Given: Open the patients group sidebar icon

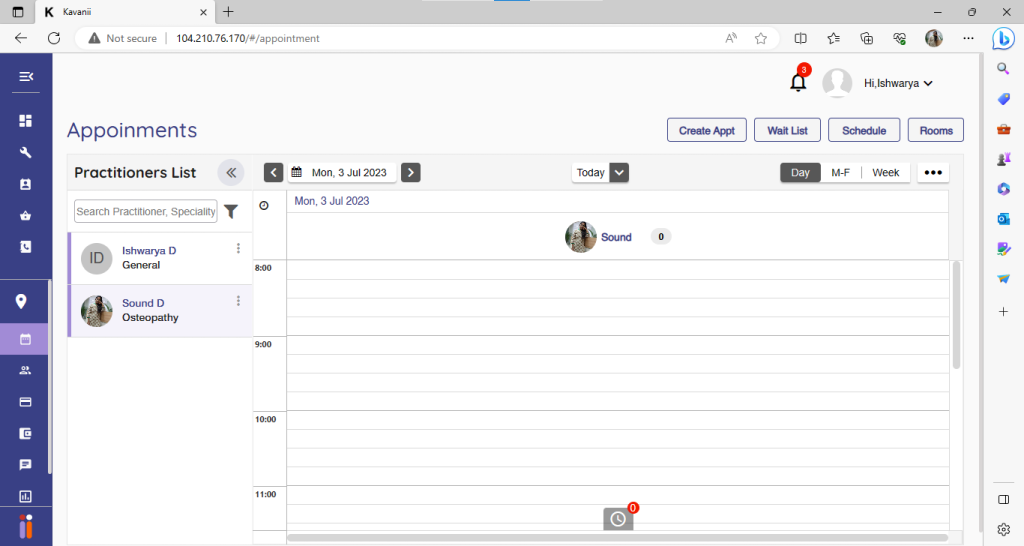Looking at the screenshot, I should (x=26, y=370).
